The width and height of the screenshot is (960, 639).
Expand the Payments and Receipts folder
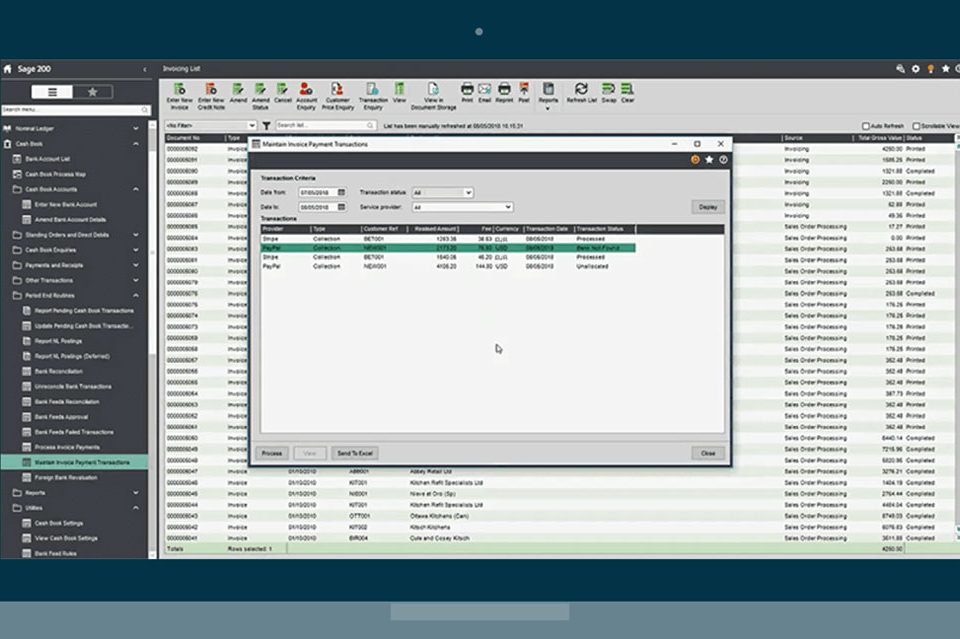point(136,265)
